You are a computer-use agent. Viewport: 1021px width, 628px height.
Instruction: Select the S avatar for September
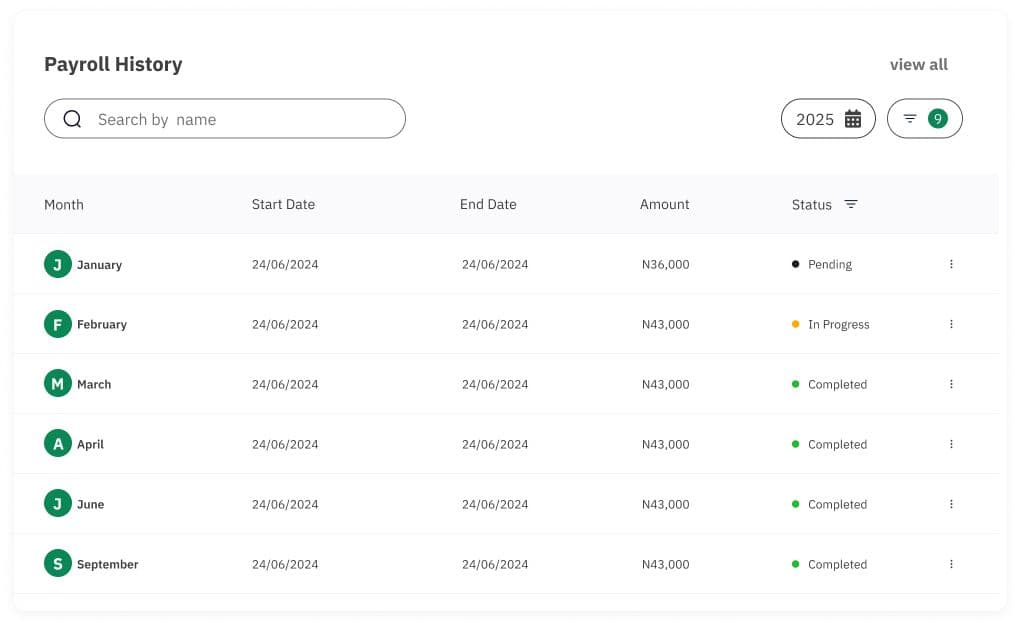(x=57, y=563)
